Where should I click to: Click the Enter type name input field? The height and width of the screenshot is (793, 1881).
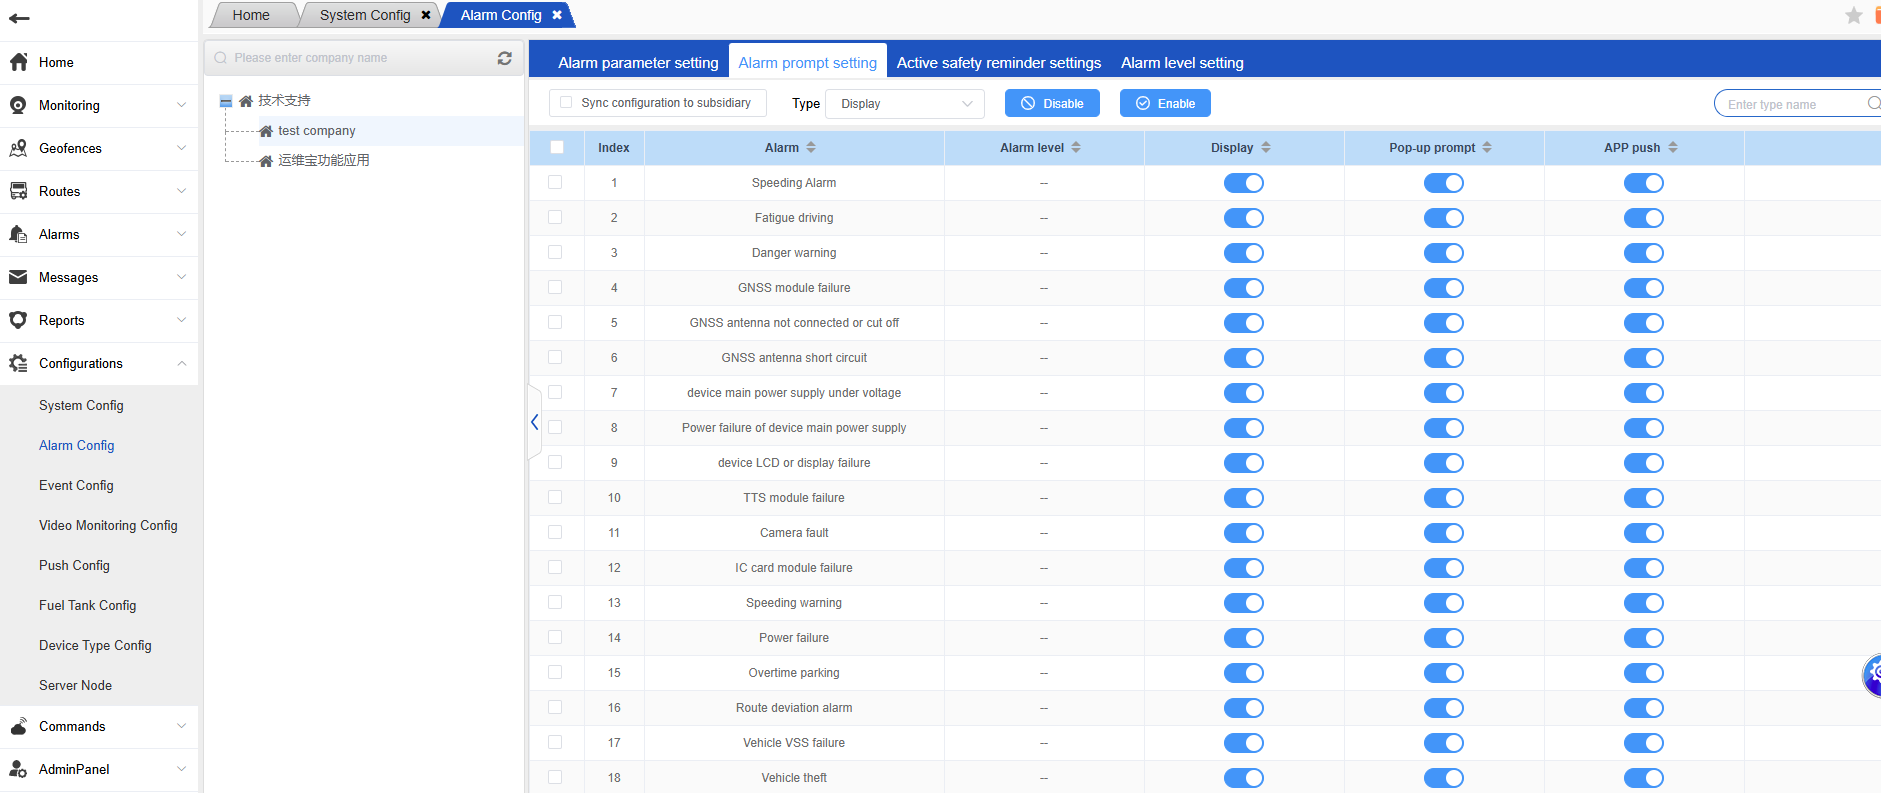tap(1790, 104)
